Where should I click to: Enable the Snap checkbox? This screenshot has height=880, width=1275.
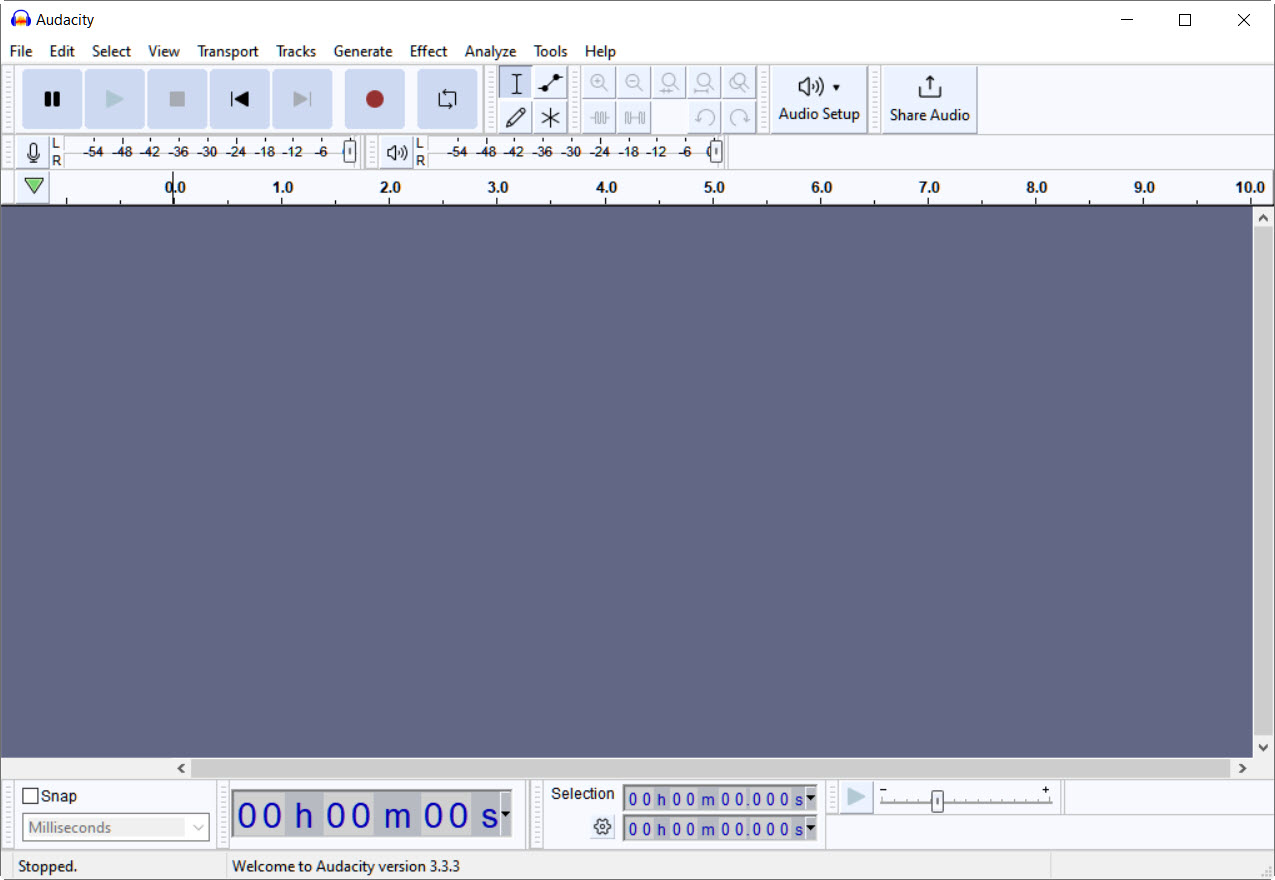[31, 796]
